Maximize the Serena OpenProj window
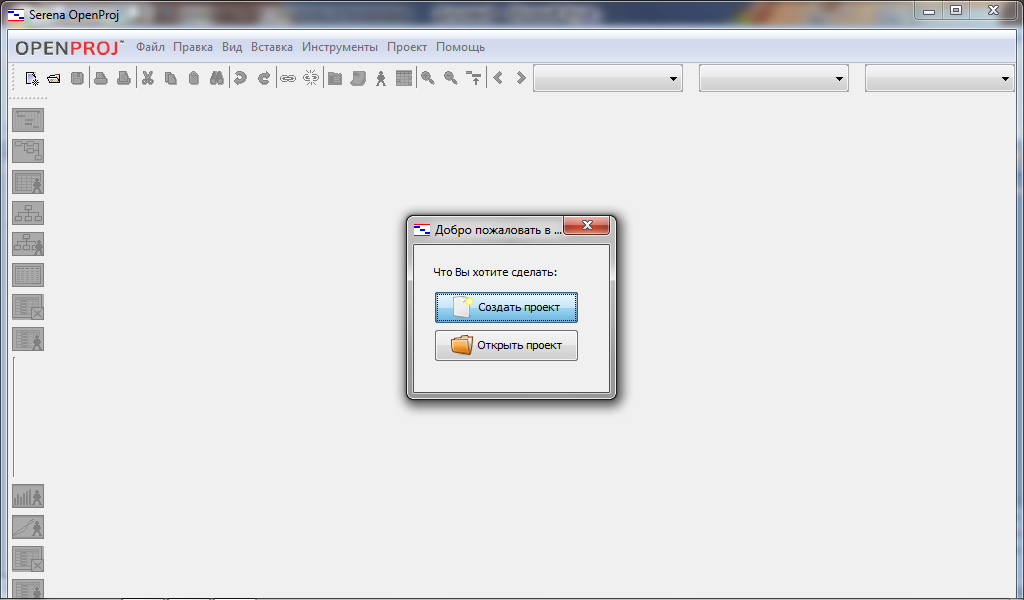 coord(956,10)
